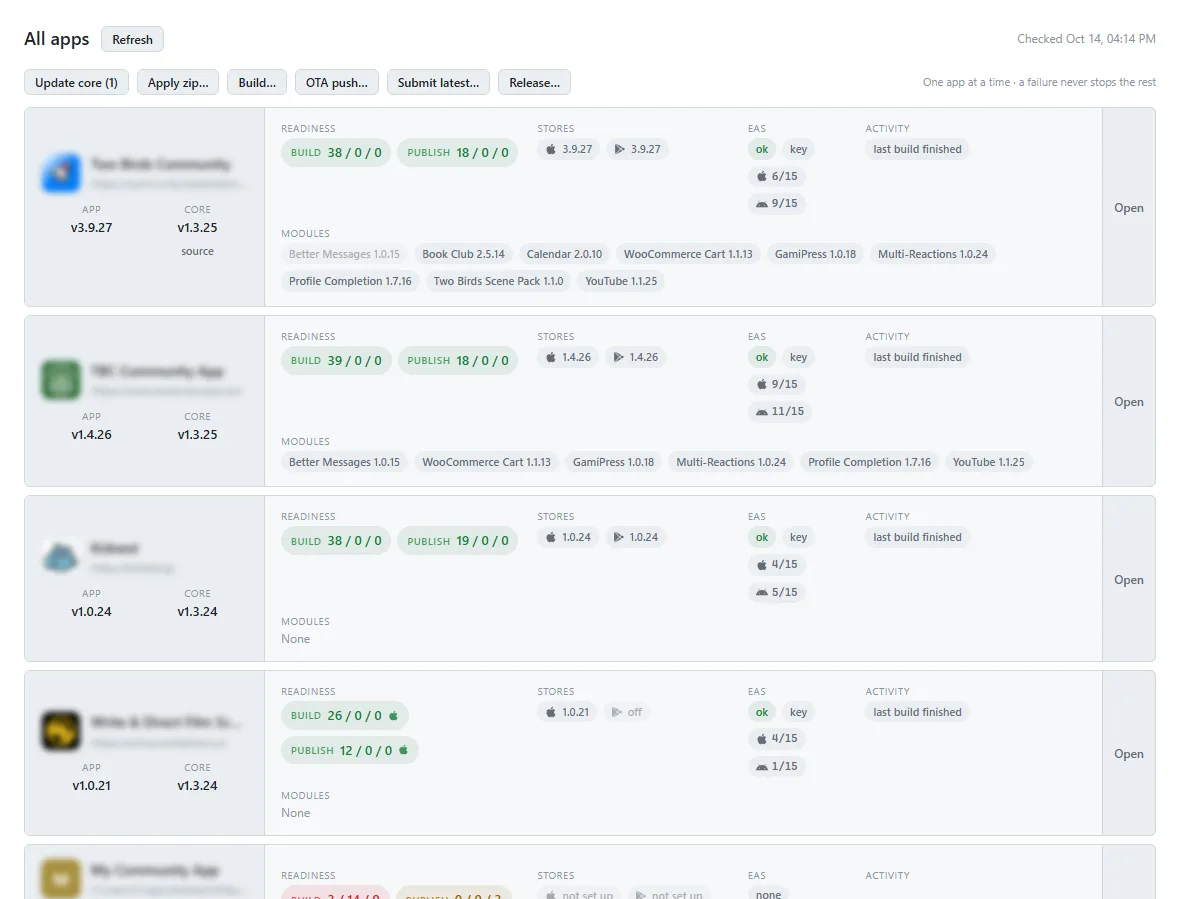This screenshot has height=899, width=1180.
Task: Click the Checked Oct 14, 04:14 PM timestamp
Action: coord(1086,39)
